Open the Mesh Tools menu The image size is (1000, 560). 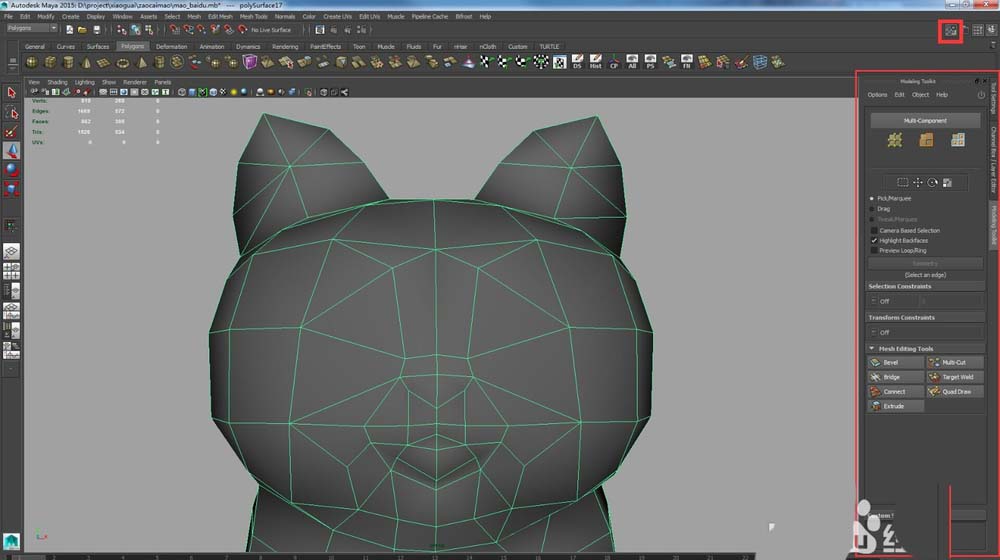[x=253, y=17]
